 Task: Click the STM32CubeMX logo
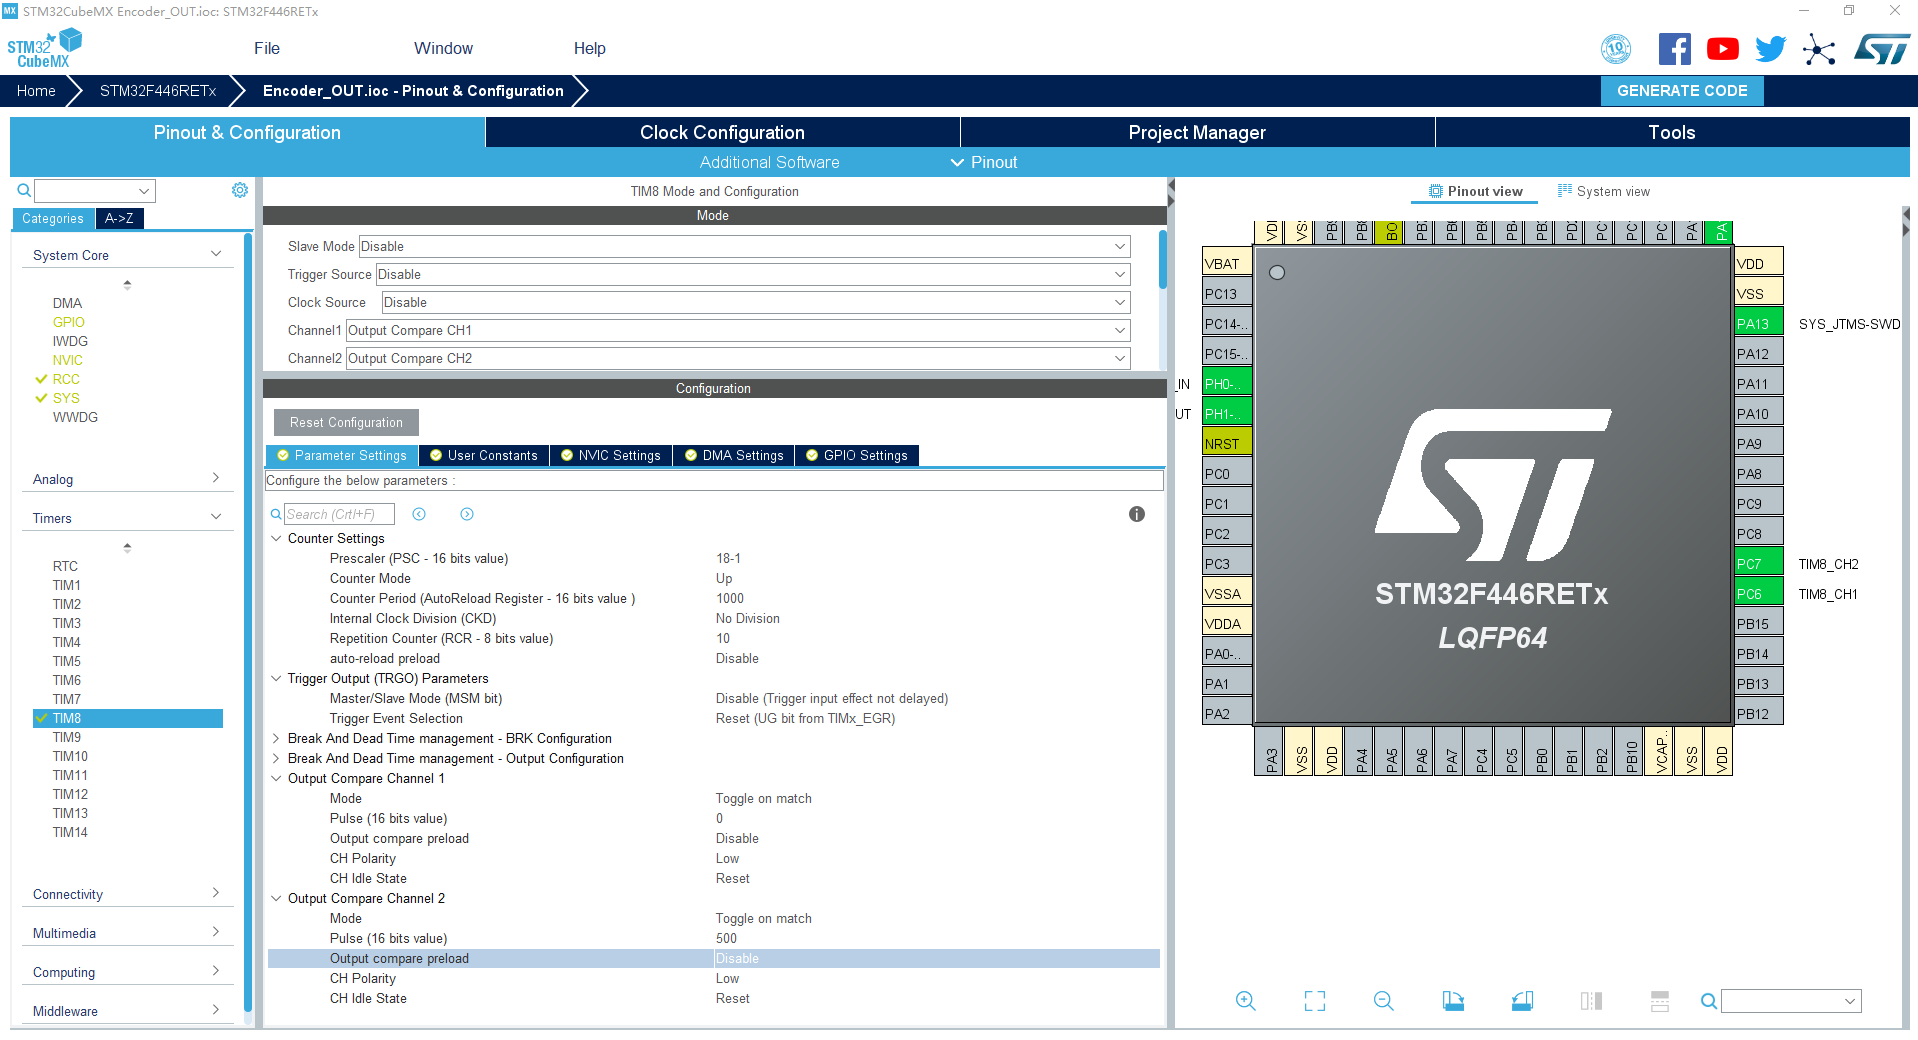45,49
